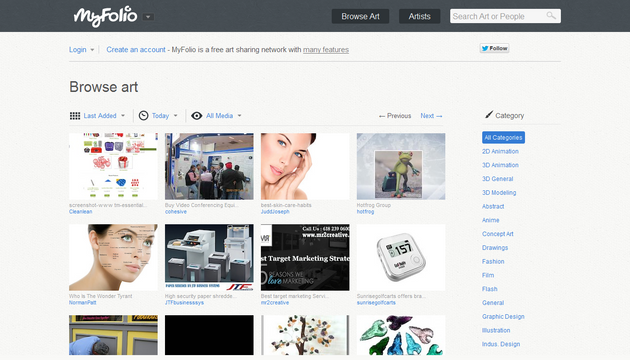This screenshot has height=360, width=630.
Task: Open the many features link
Action: (x=326, y=50)
